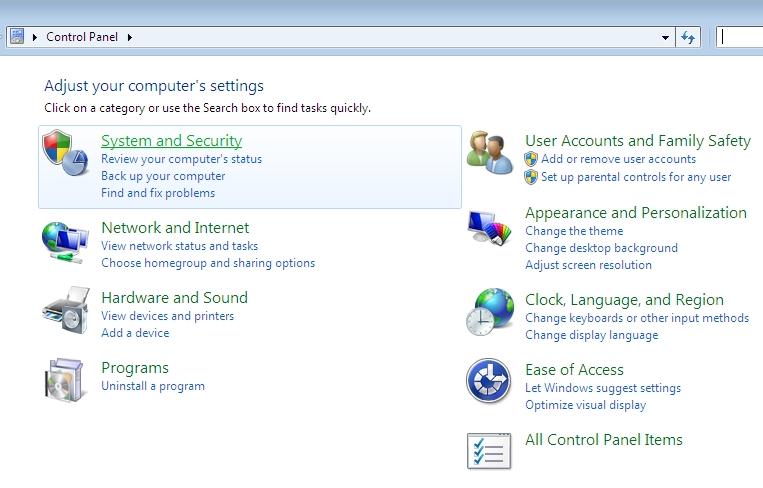The width and height of the screenshot is (763, 488).
Task: Open the address bar history dropdown arrow
Action: pos(666,37)
